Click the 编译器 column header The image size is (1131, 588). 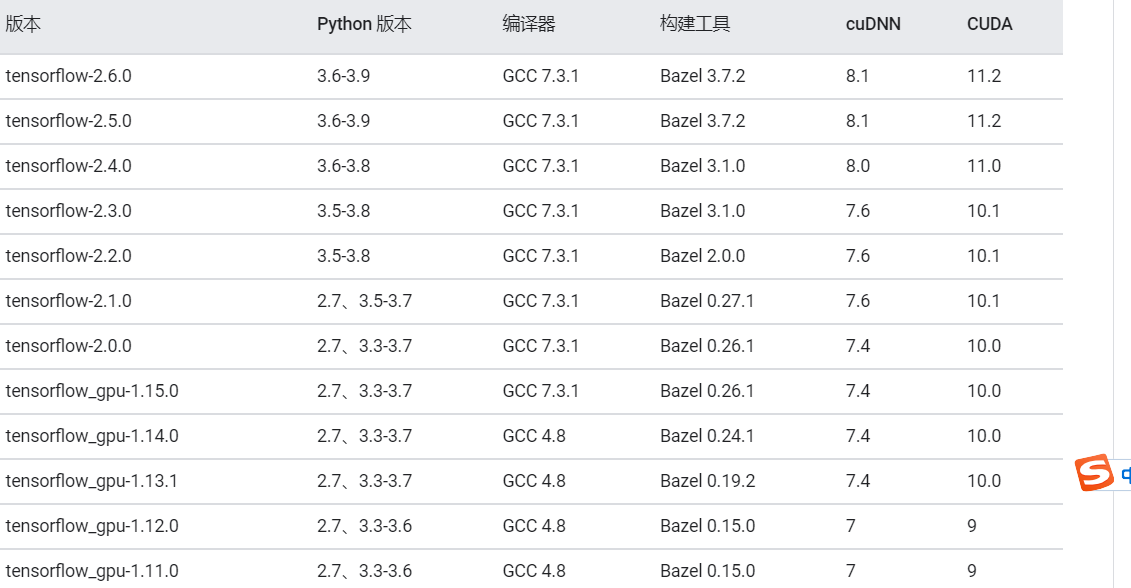click(x=529, y=24)
